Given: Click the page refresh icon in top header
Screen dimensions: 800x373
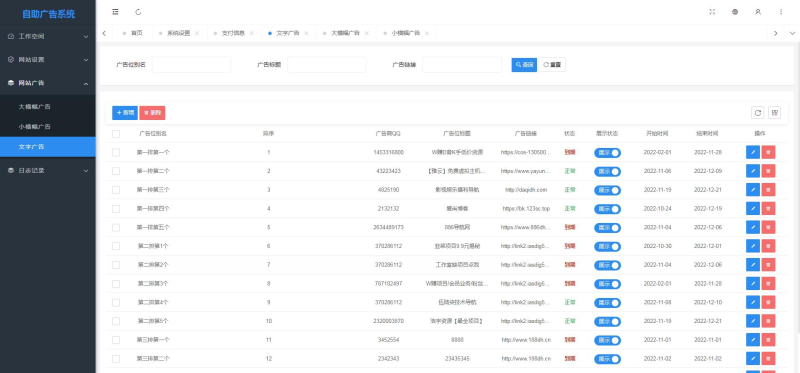Looking at the screenshot, I should point(138,12).
